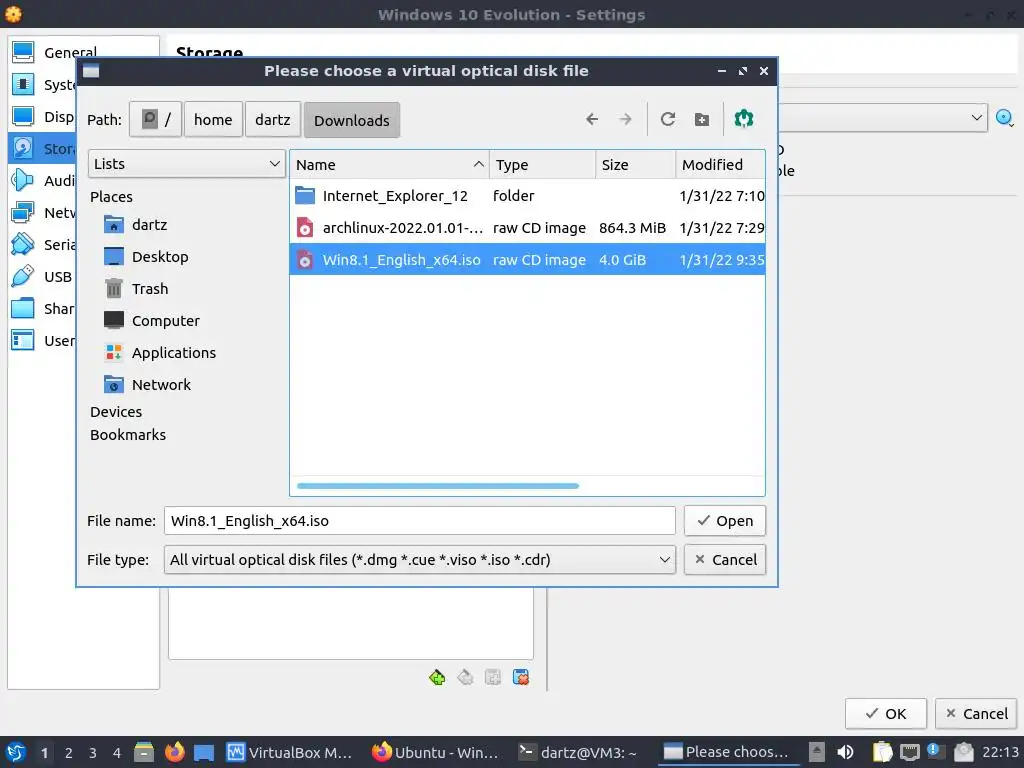Click the show desktop taskbar icon

(x=204, y=753)
